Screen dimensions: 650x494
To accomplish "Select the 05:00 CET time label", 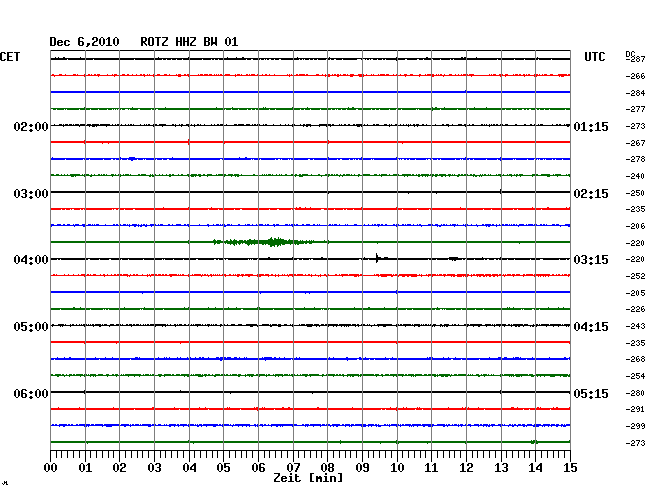I will point(31,327).
